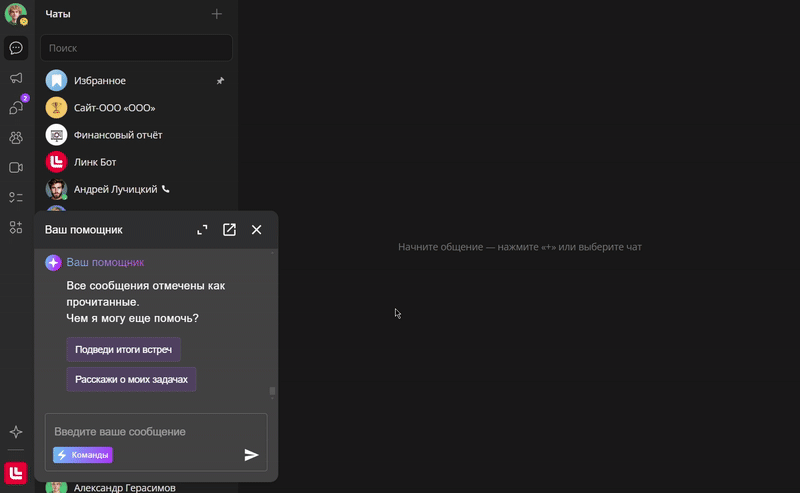Open assistant in a separate window
This screenshot has height=493, width=800.
point(229,230)
